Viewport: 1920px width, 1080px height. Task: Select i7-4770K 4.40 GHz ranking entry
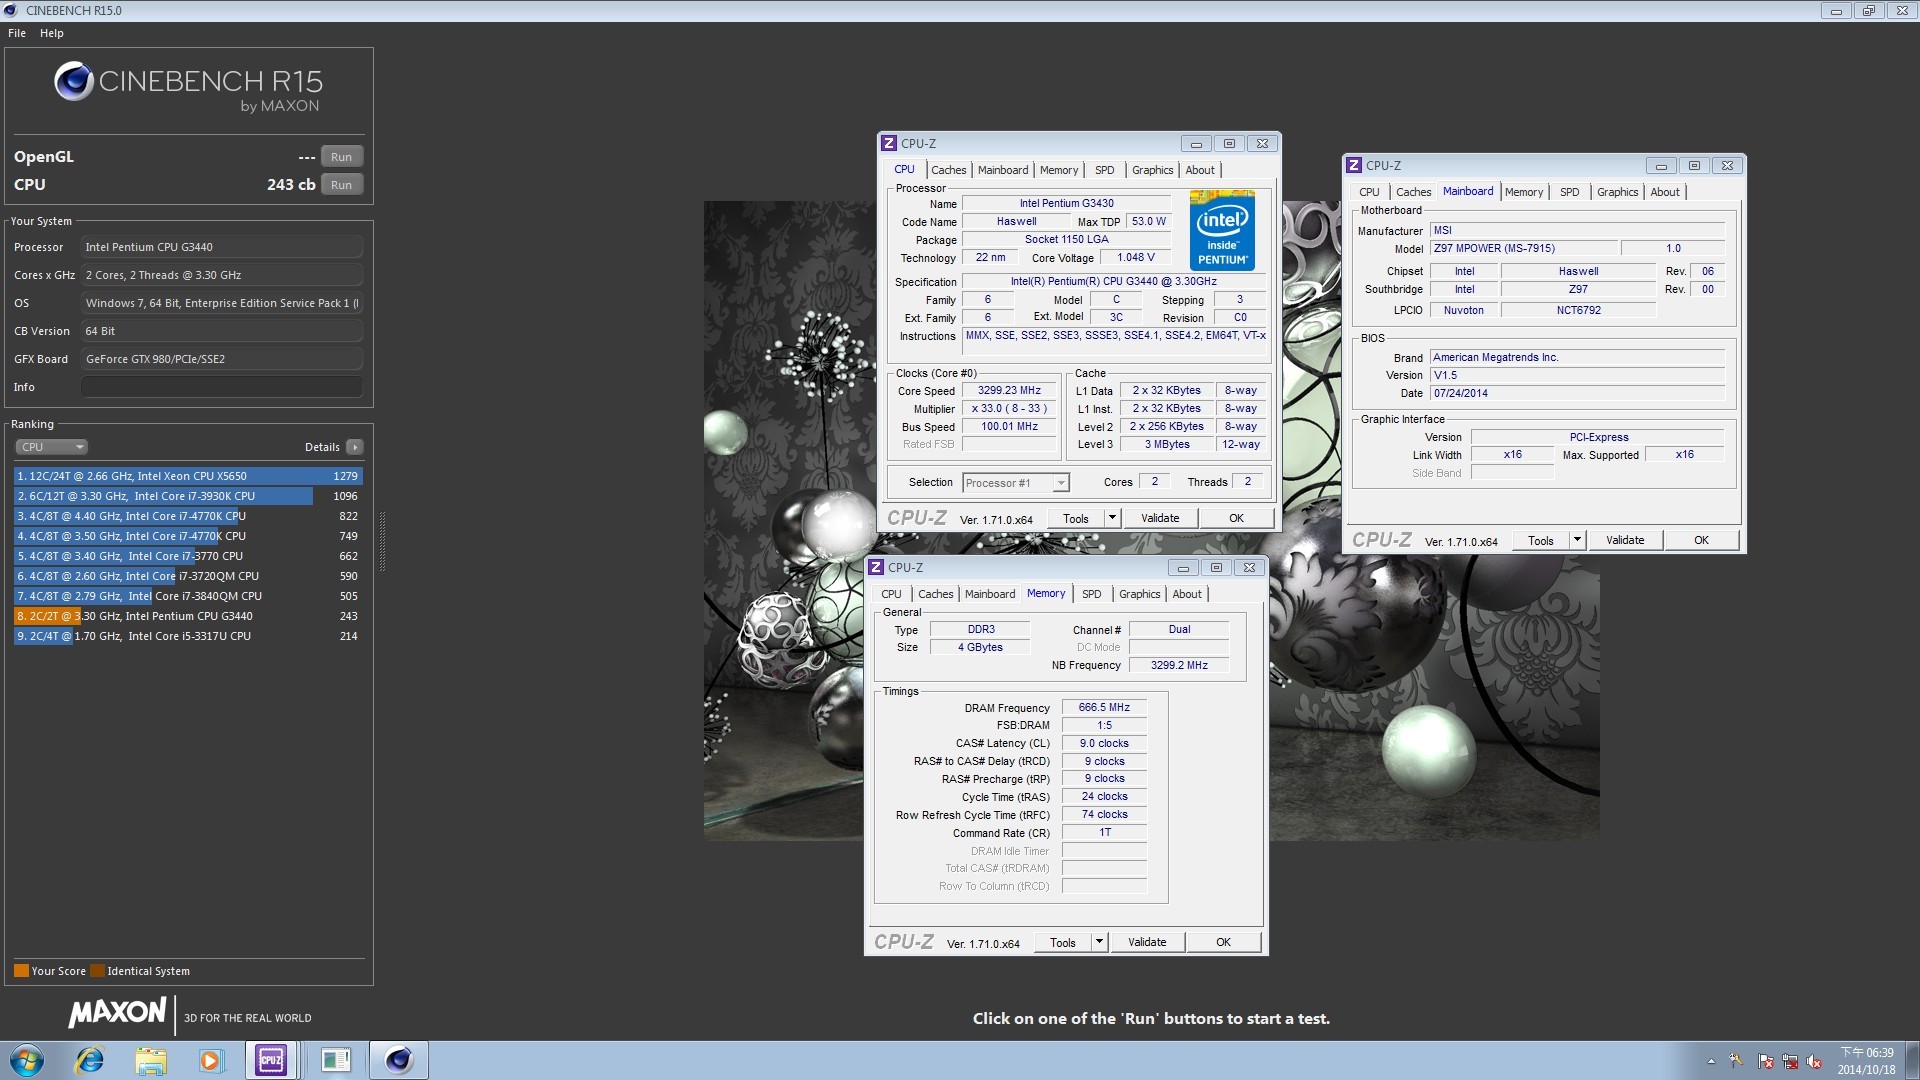tap(188, 516)
